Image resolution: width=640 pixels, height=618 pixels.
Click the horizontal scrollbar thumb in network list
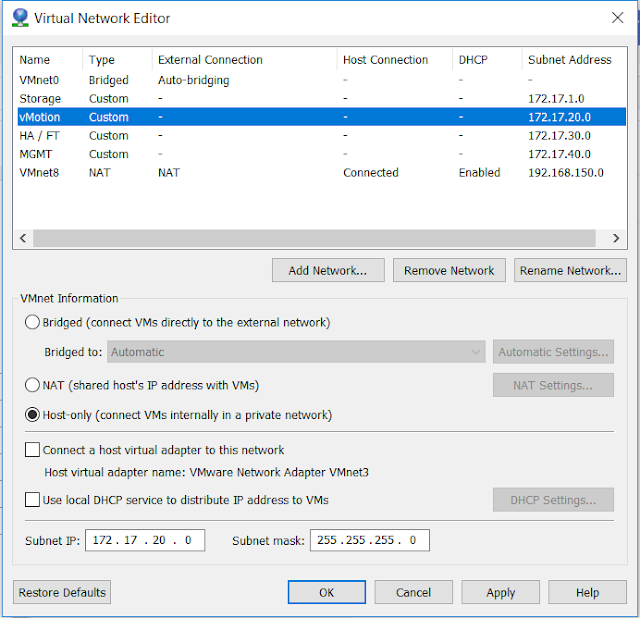click(x=314, y=238)
